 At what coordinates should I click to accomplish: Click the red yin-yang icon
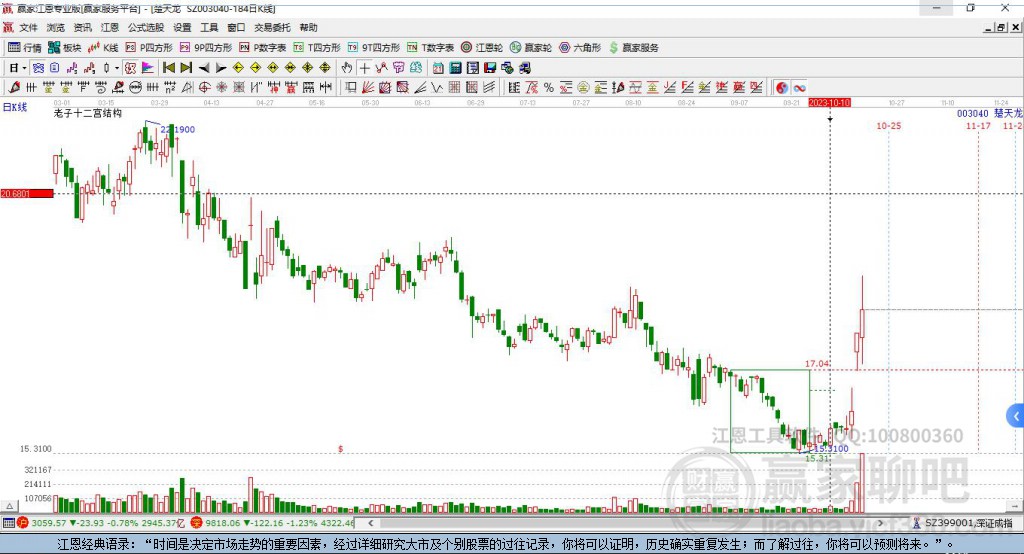[x=782, y=88]
